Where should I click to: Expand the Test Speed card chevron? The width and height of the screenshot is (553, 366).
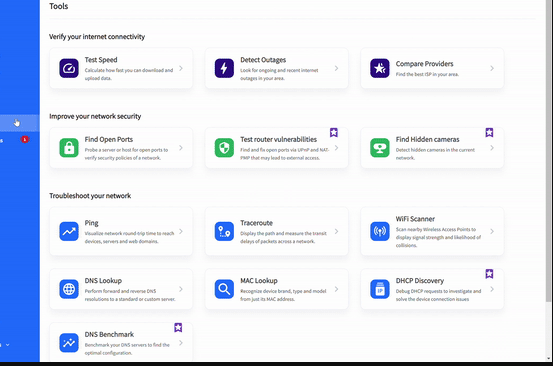pyautogui.click(x=181, y=68)
